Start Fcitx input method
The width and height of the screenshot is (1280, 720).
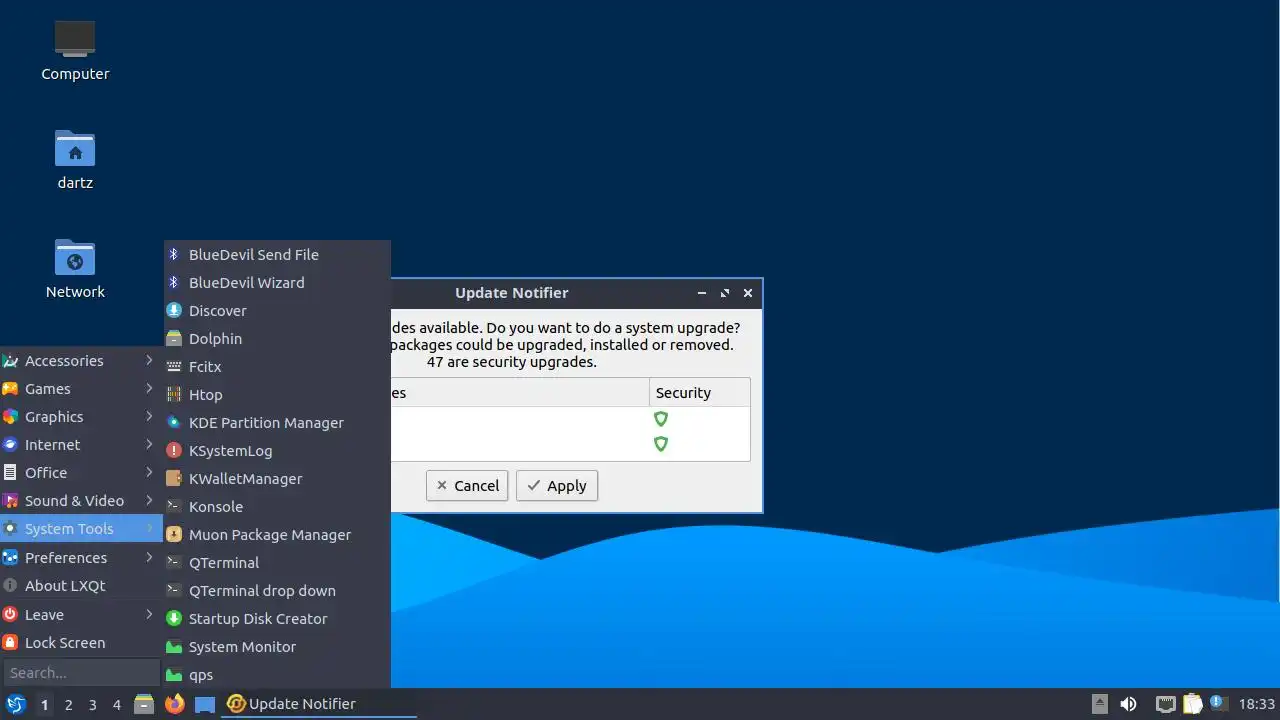click(x=277, y=366)
